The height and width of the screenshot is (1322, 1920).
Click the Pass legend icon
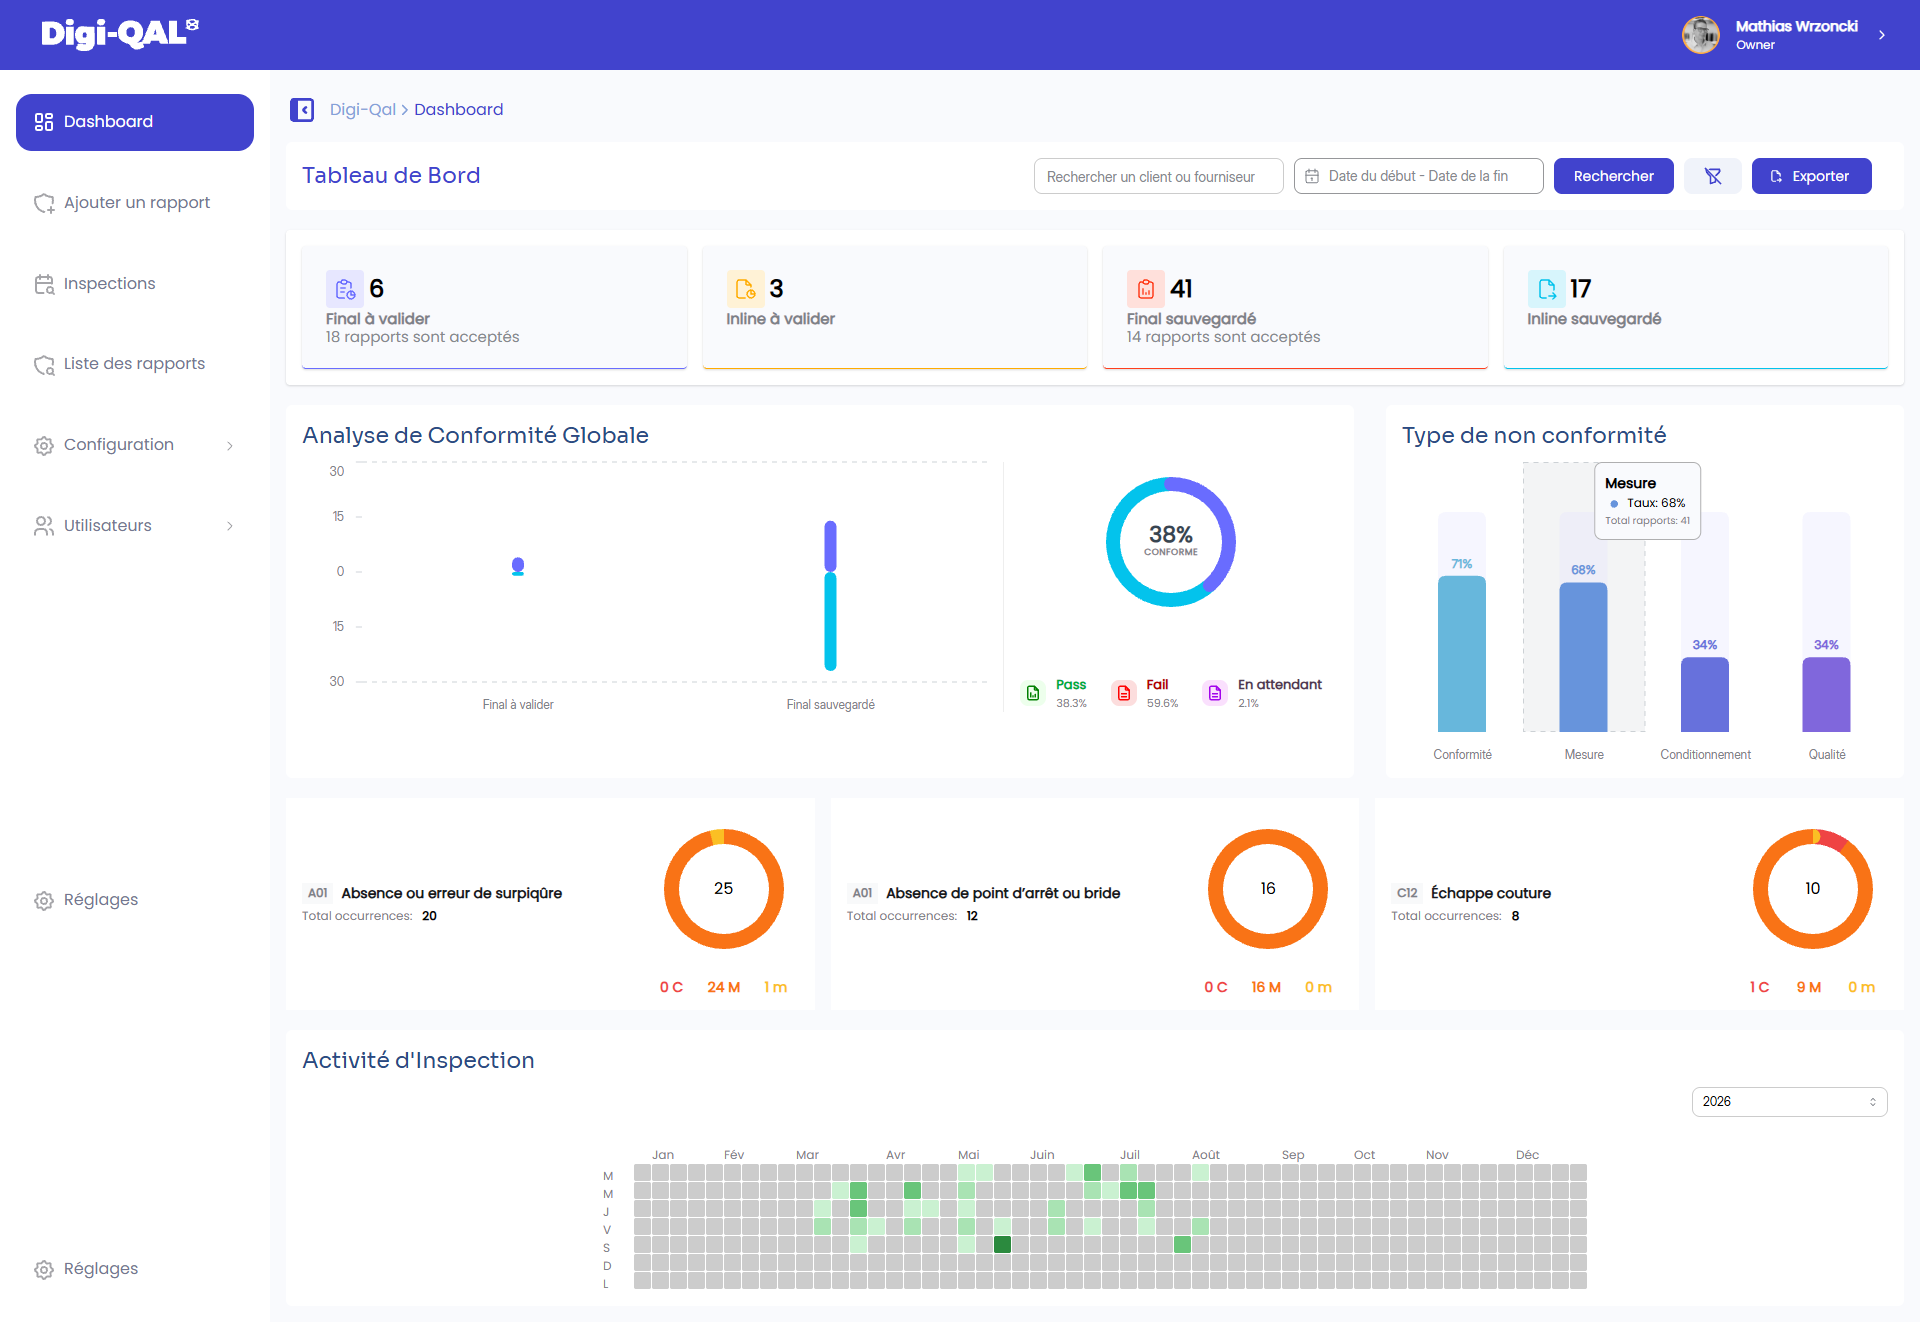(x=1033, y=693)
